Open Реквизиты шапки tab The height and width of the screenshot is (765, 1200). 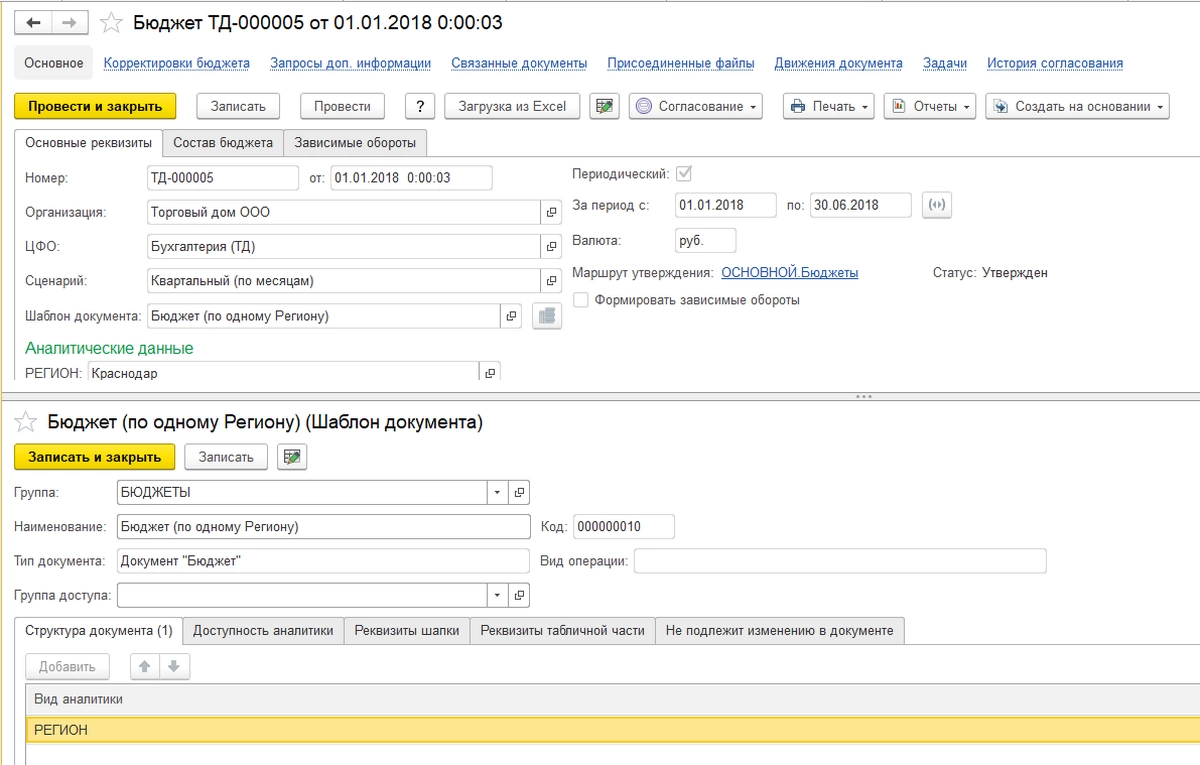[x=407, y=630]
